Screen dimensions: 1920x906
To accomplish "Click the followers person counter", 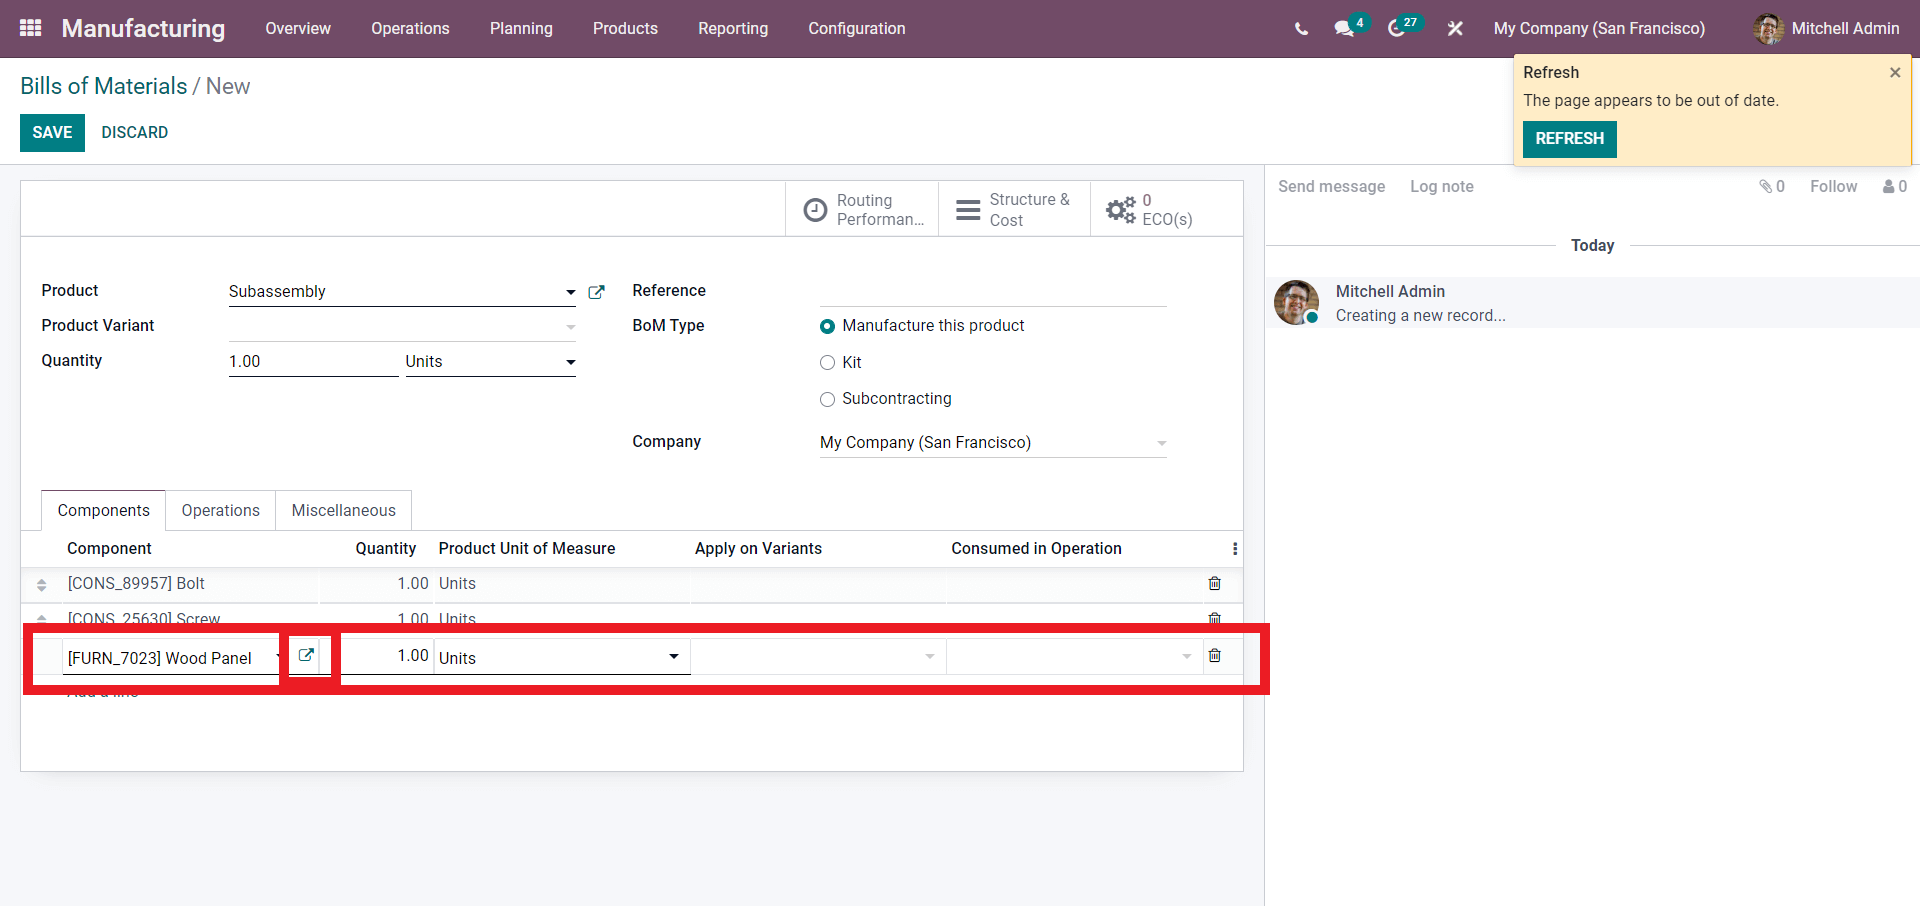I will pos(1894,186).
